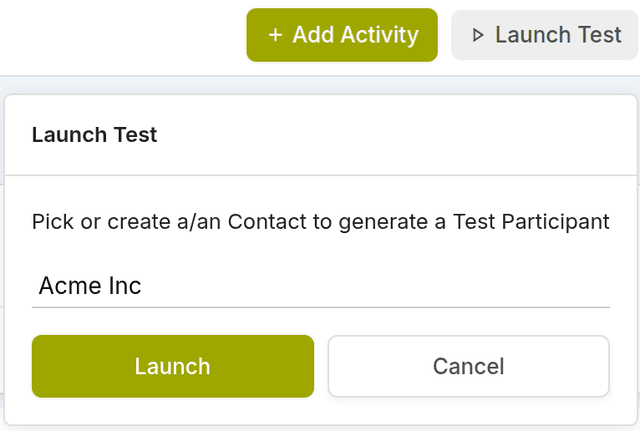Click the Acme Inc text in the field
This screenshot has height=431, width=640.
[90, 286]
